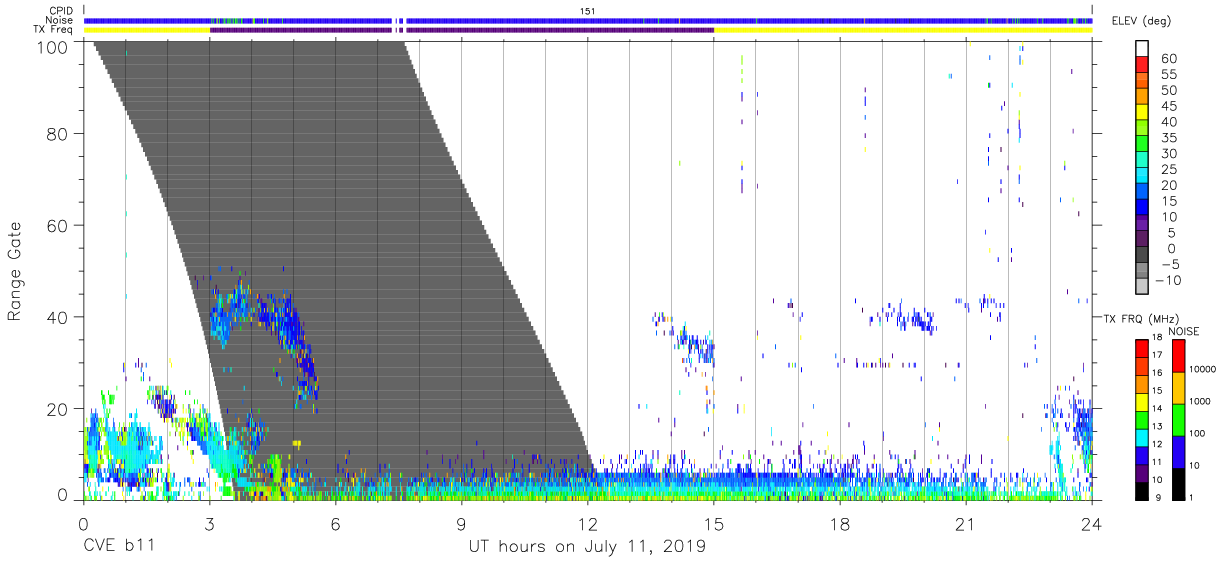Click the '21' tick on the UT hours axis

(x=965, y=524)
